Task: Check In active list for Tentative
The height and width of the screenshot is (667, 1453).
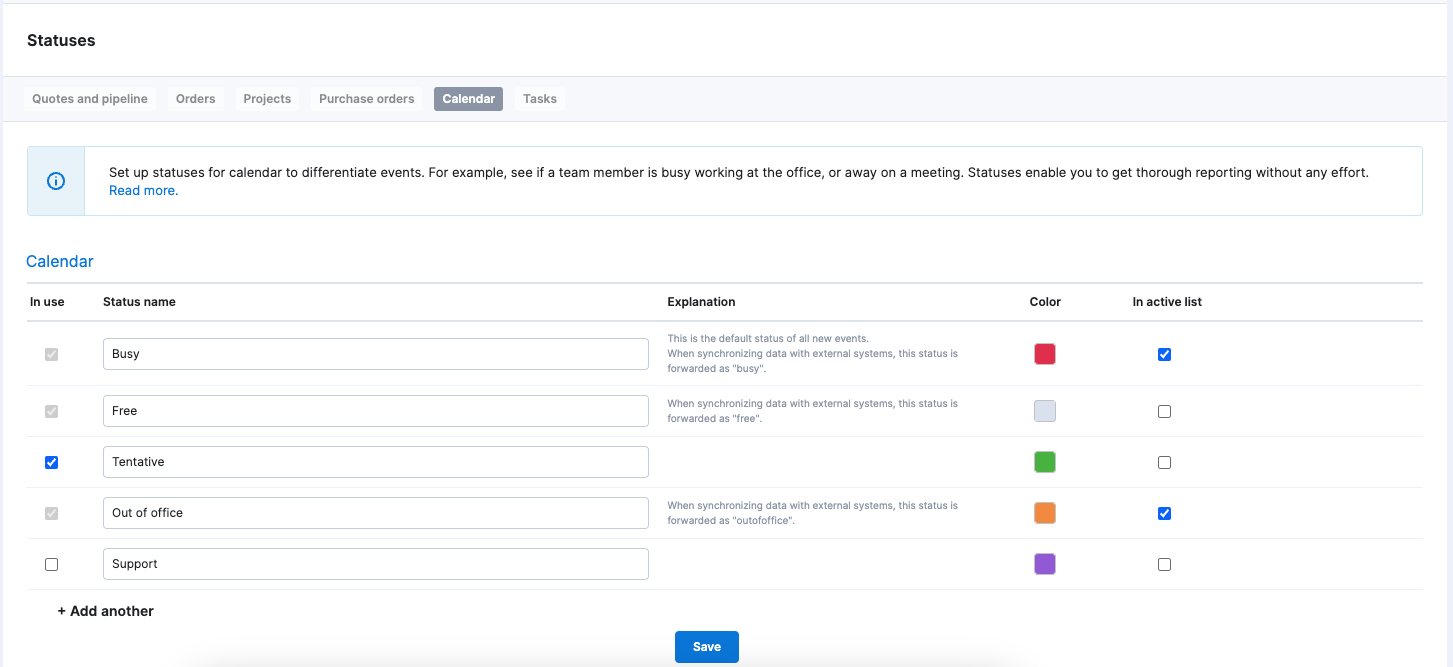Action: click(1164, 462)
